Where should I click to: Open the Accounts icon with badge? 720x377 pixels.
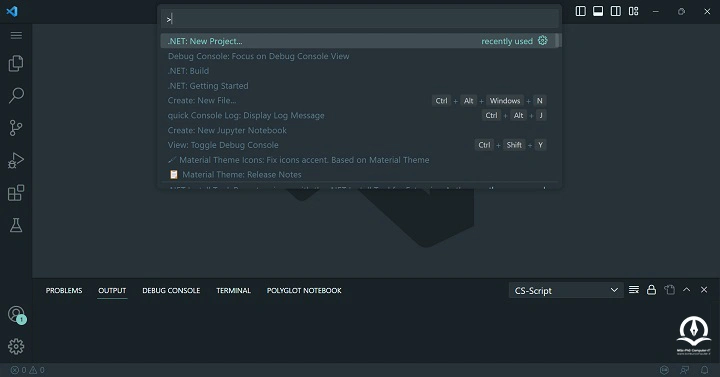coord(17,315)
